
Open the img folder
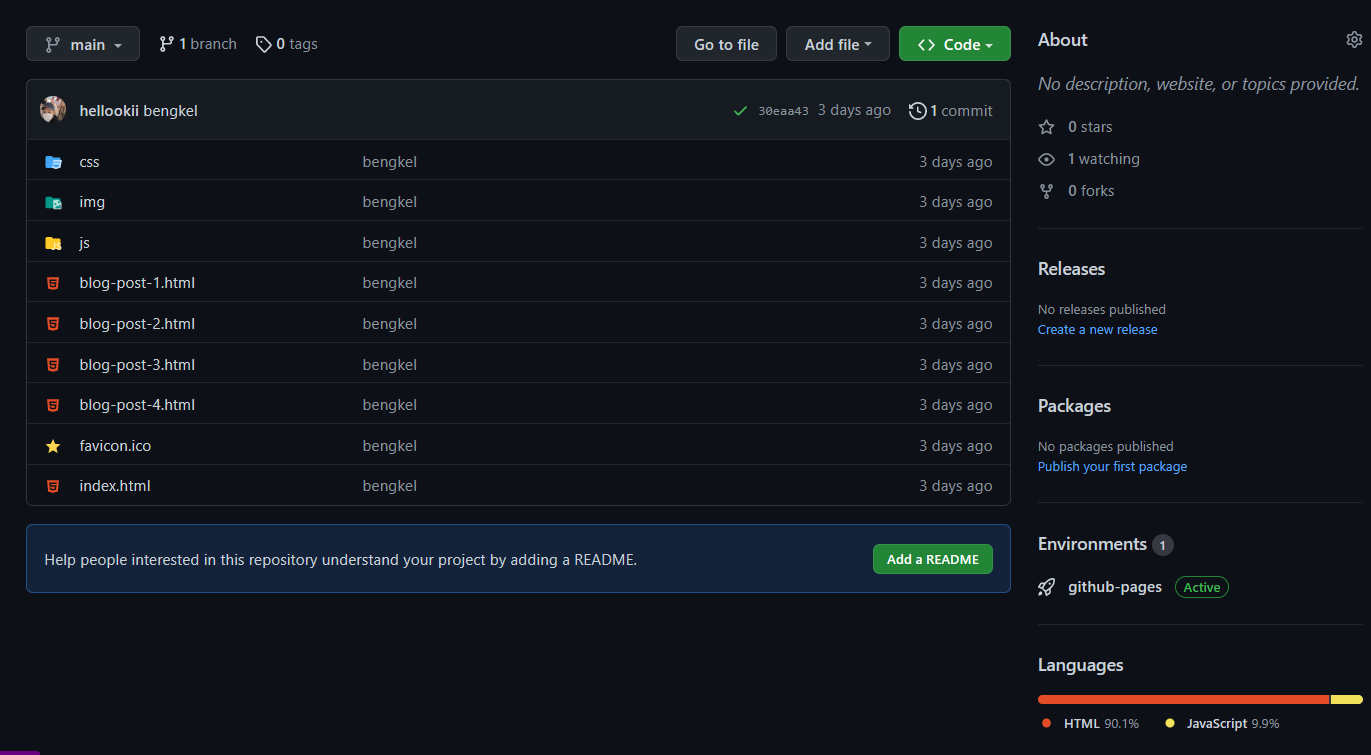[92, 202]
